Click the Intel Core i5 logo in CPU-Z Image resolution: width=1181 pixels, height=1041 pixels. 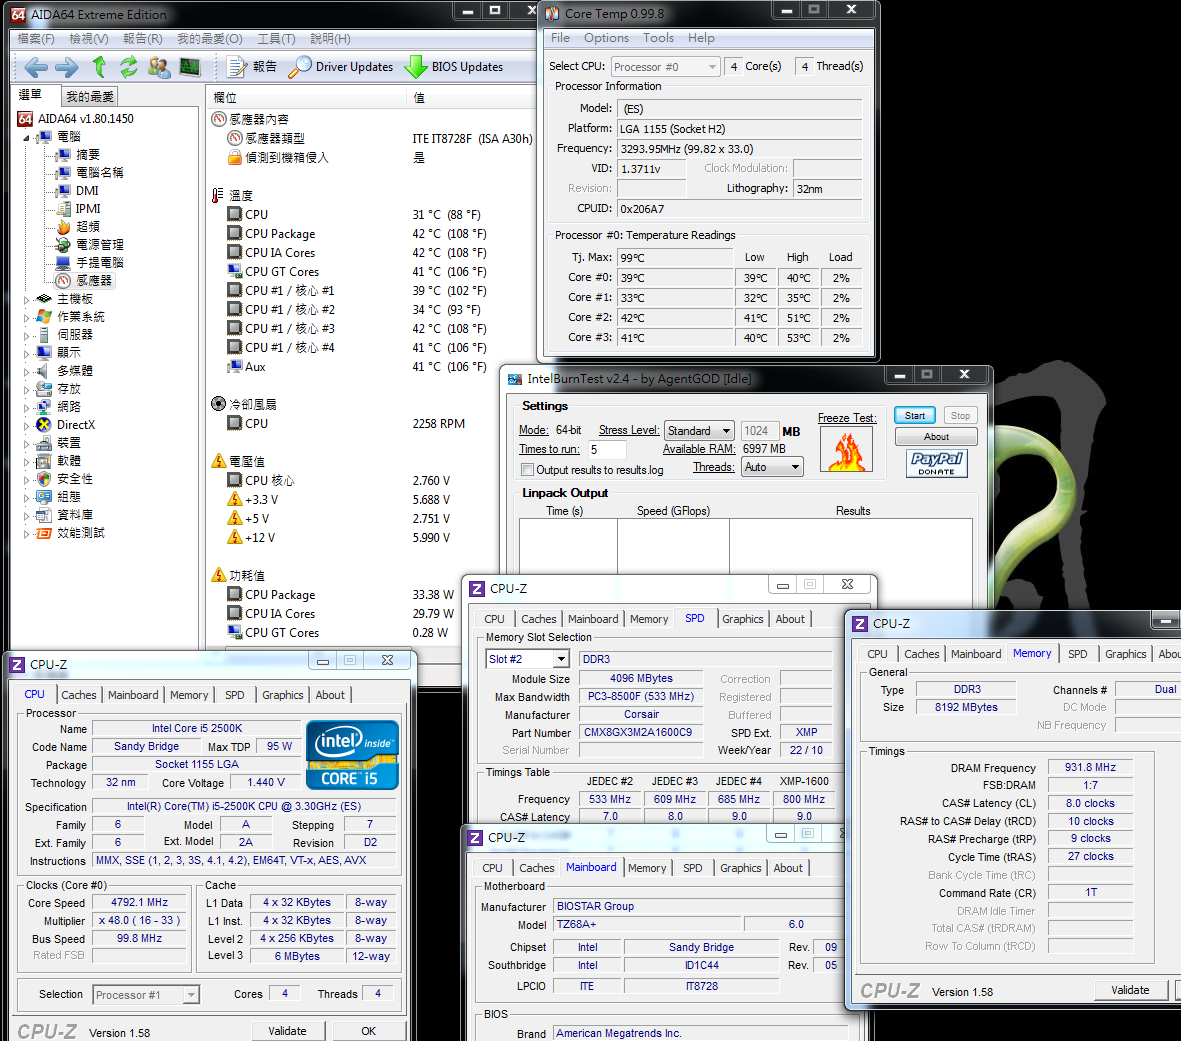click(x=352, y=755)
